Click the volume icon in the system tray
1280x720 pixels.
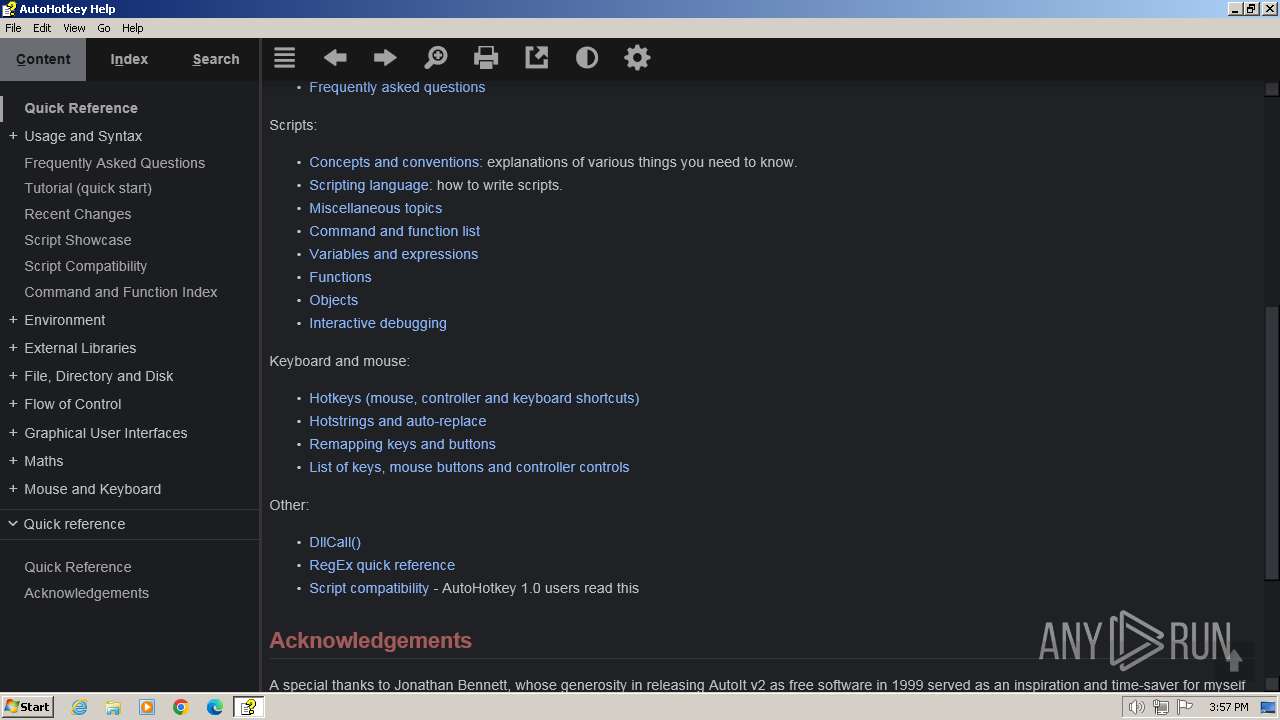tap(1137, 707)
